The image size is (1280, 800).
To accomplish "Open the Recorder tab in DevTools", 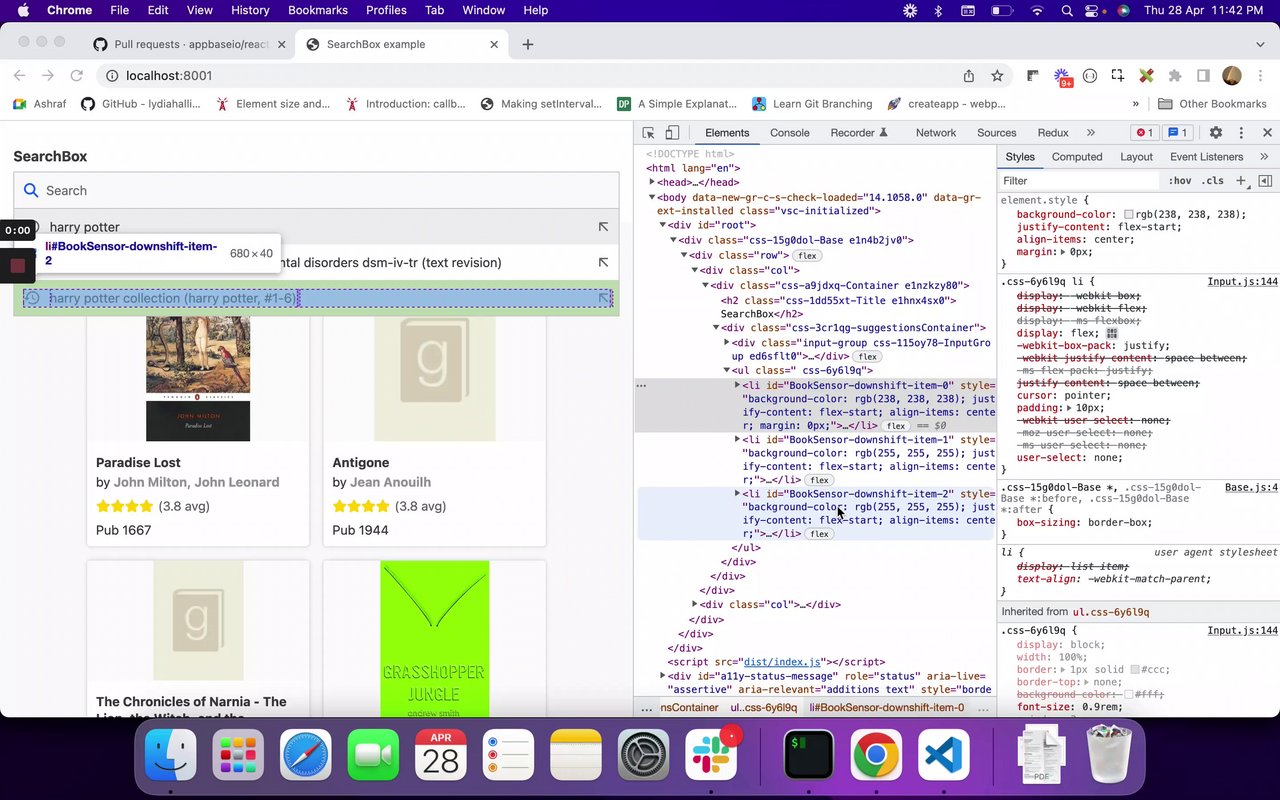I will (859, 133).
